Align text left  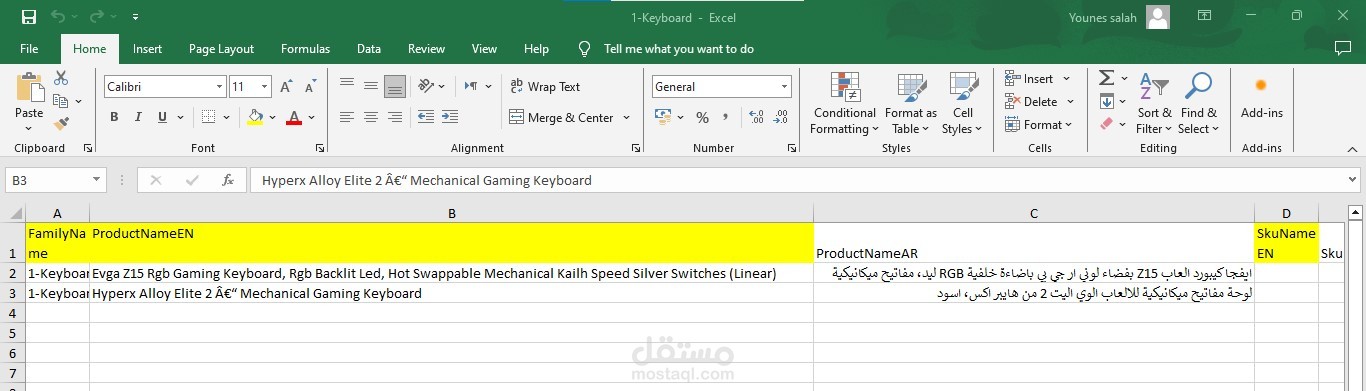[347, 117]
